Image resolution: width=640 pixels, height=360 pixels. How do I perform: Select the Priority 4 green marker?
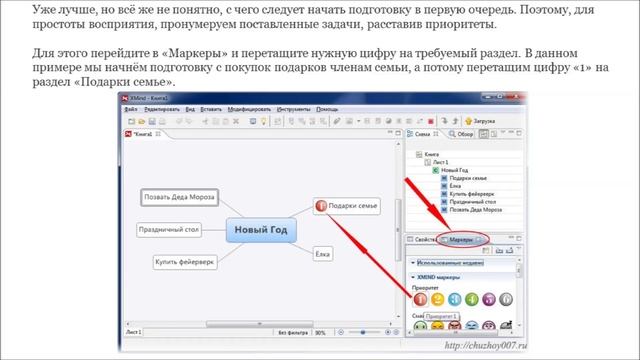[x=472, y=299]
